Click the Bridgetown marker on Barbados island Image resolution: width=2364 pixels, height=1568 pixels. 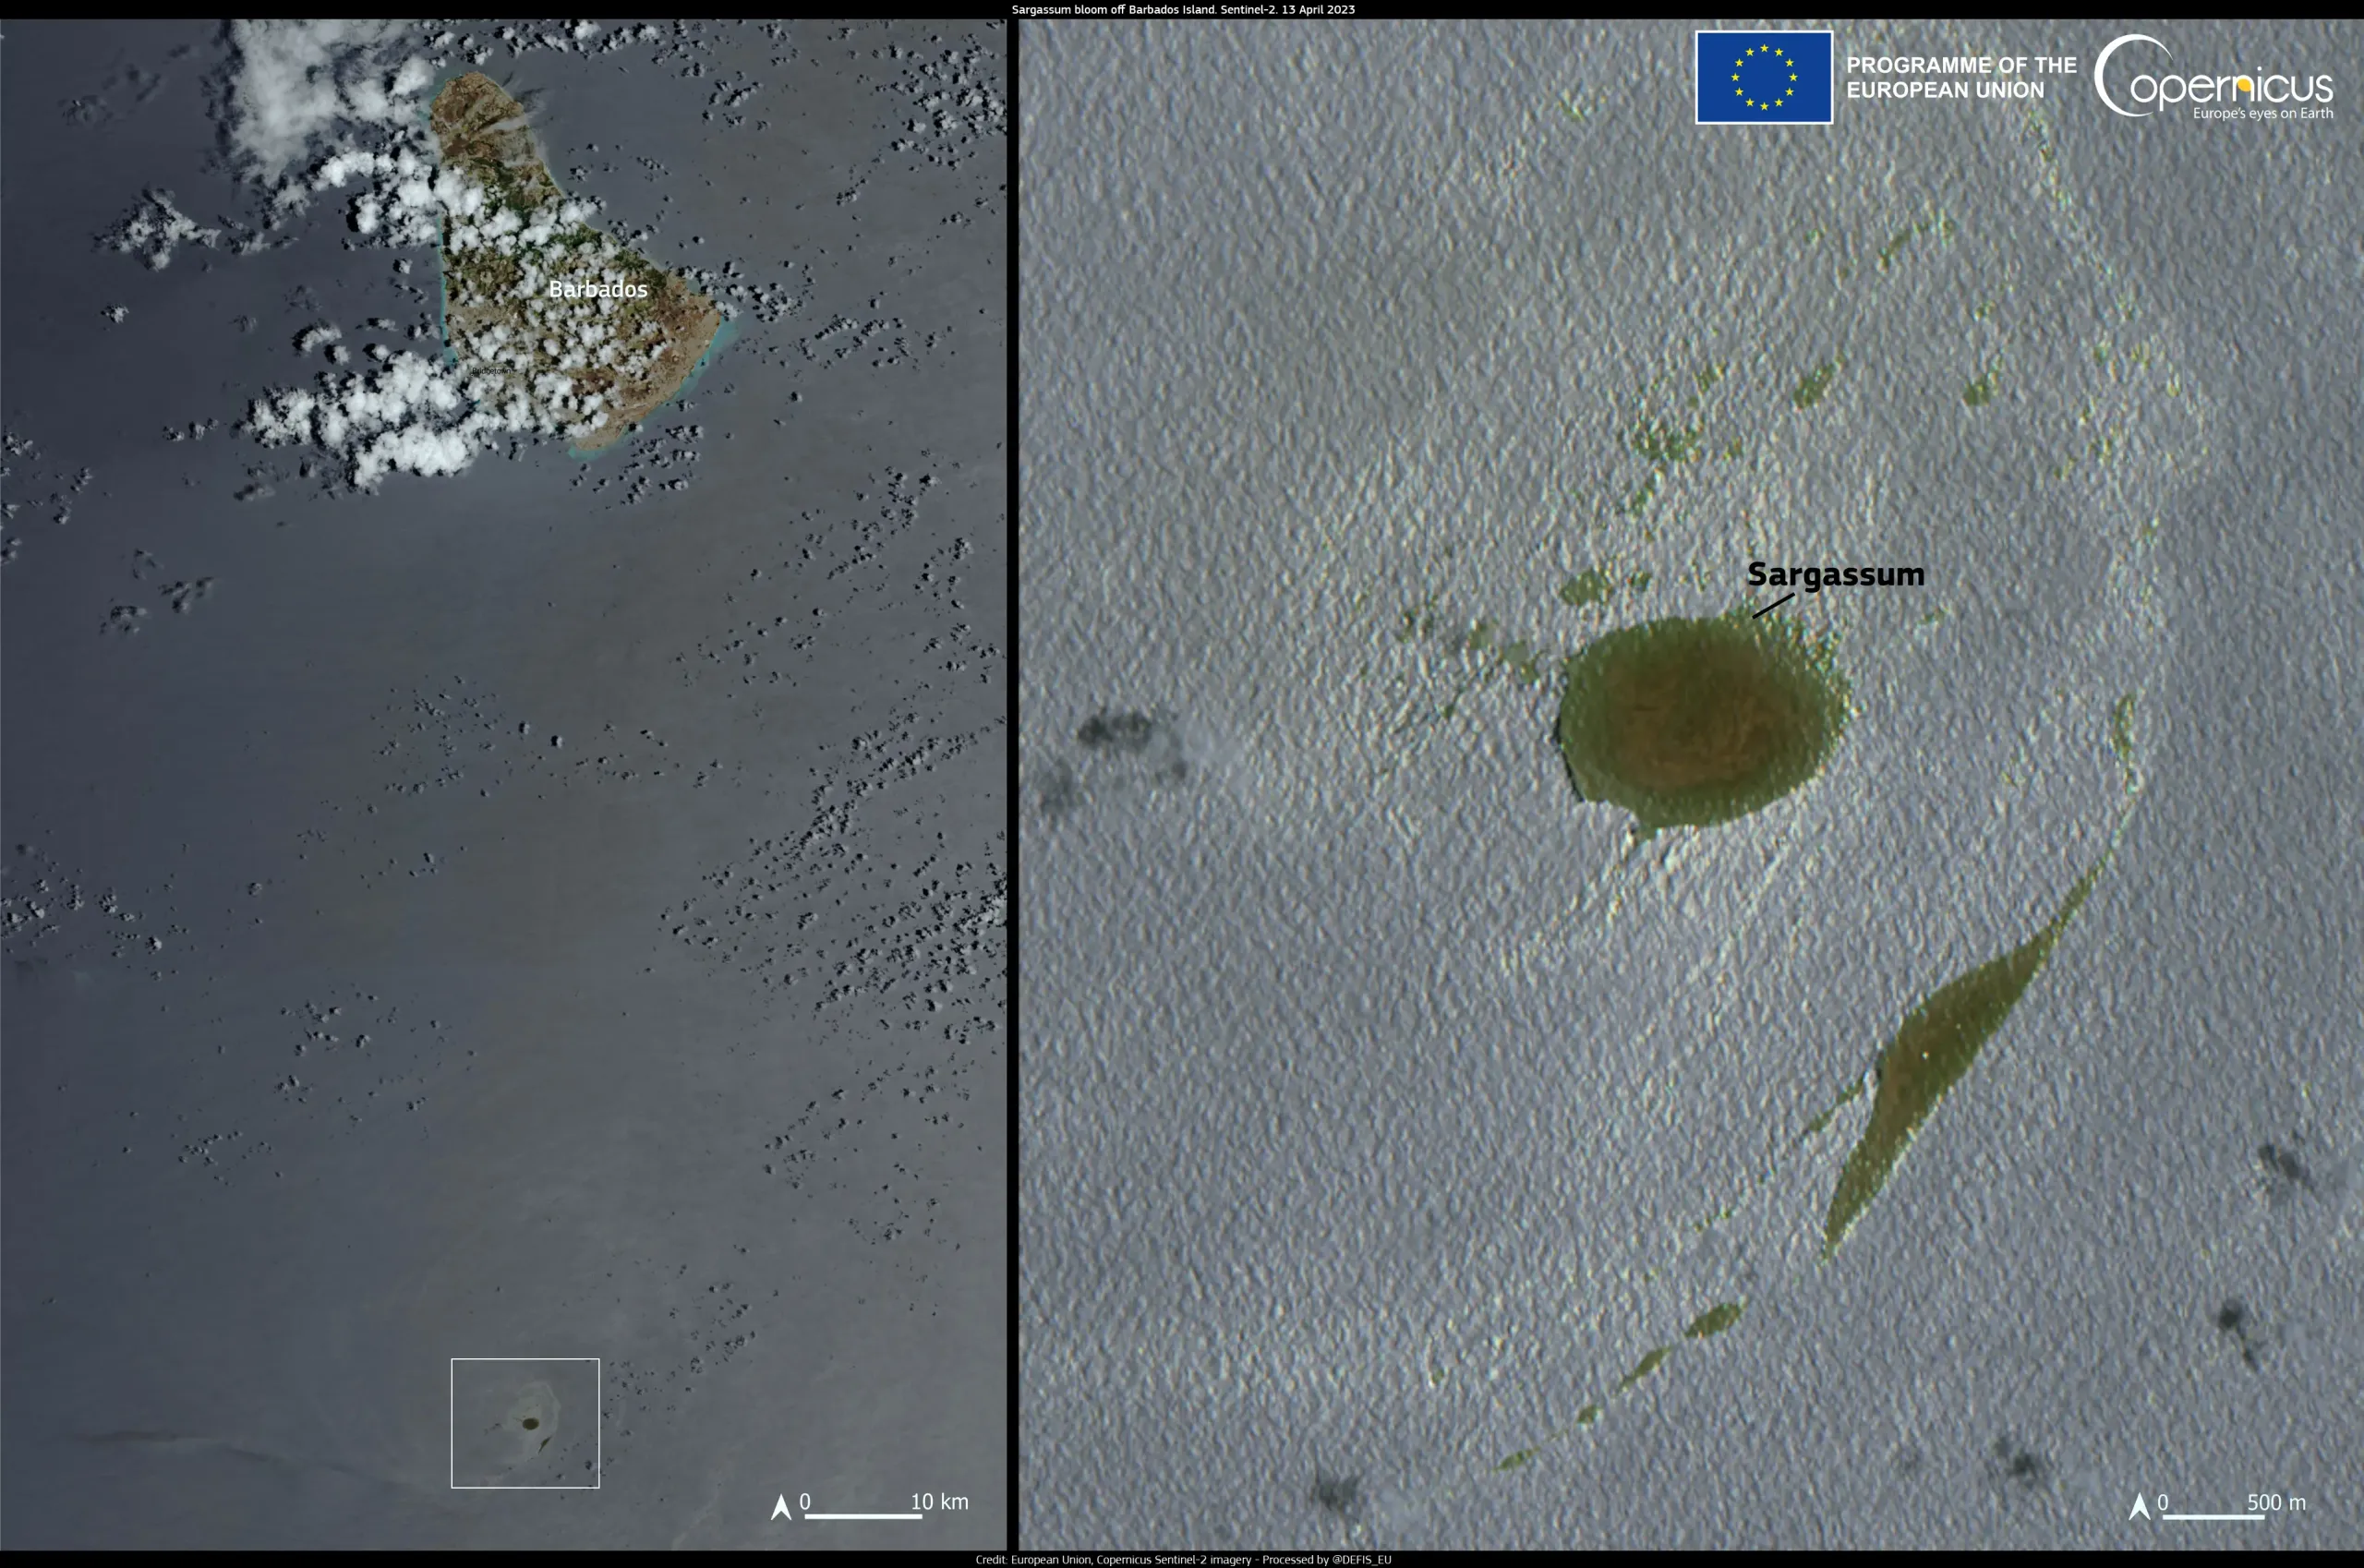coord(490,370)
